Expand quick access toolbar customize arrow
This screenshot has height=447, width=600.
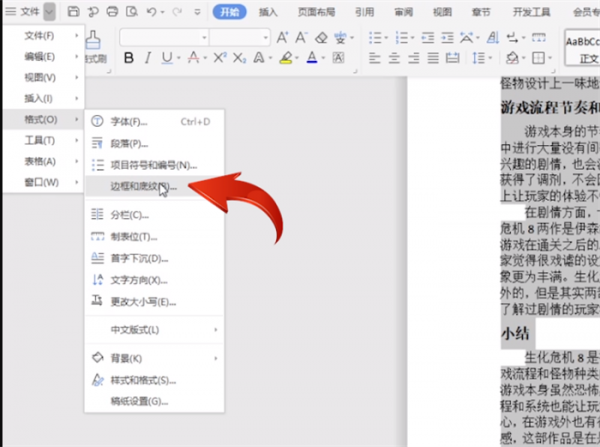[x=197, y=12]
